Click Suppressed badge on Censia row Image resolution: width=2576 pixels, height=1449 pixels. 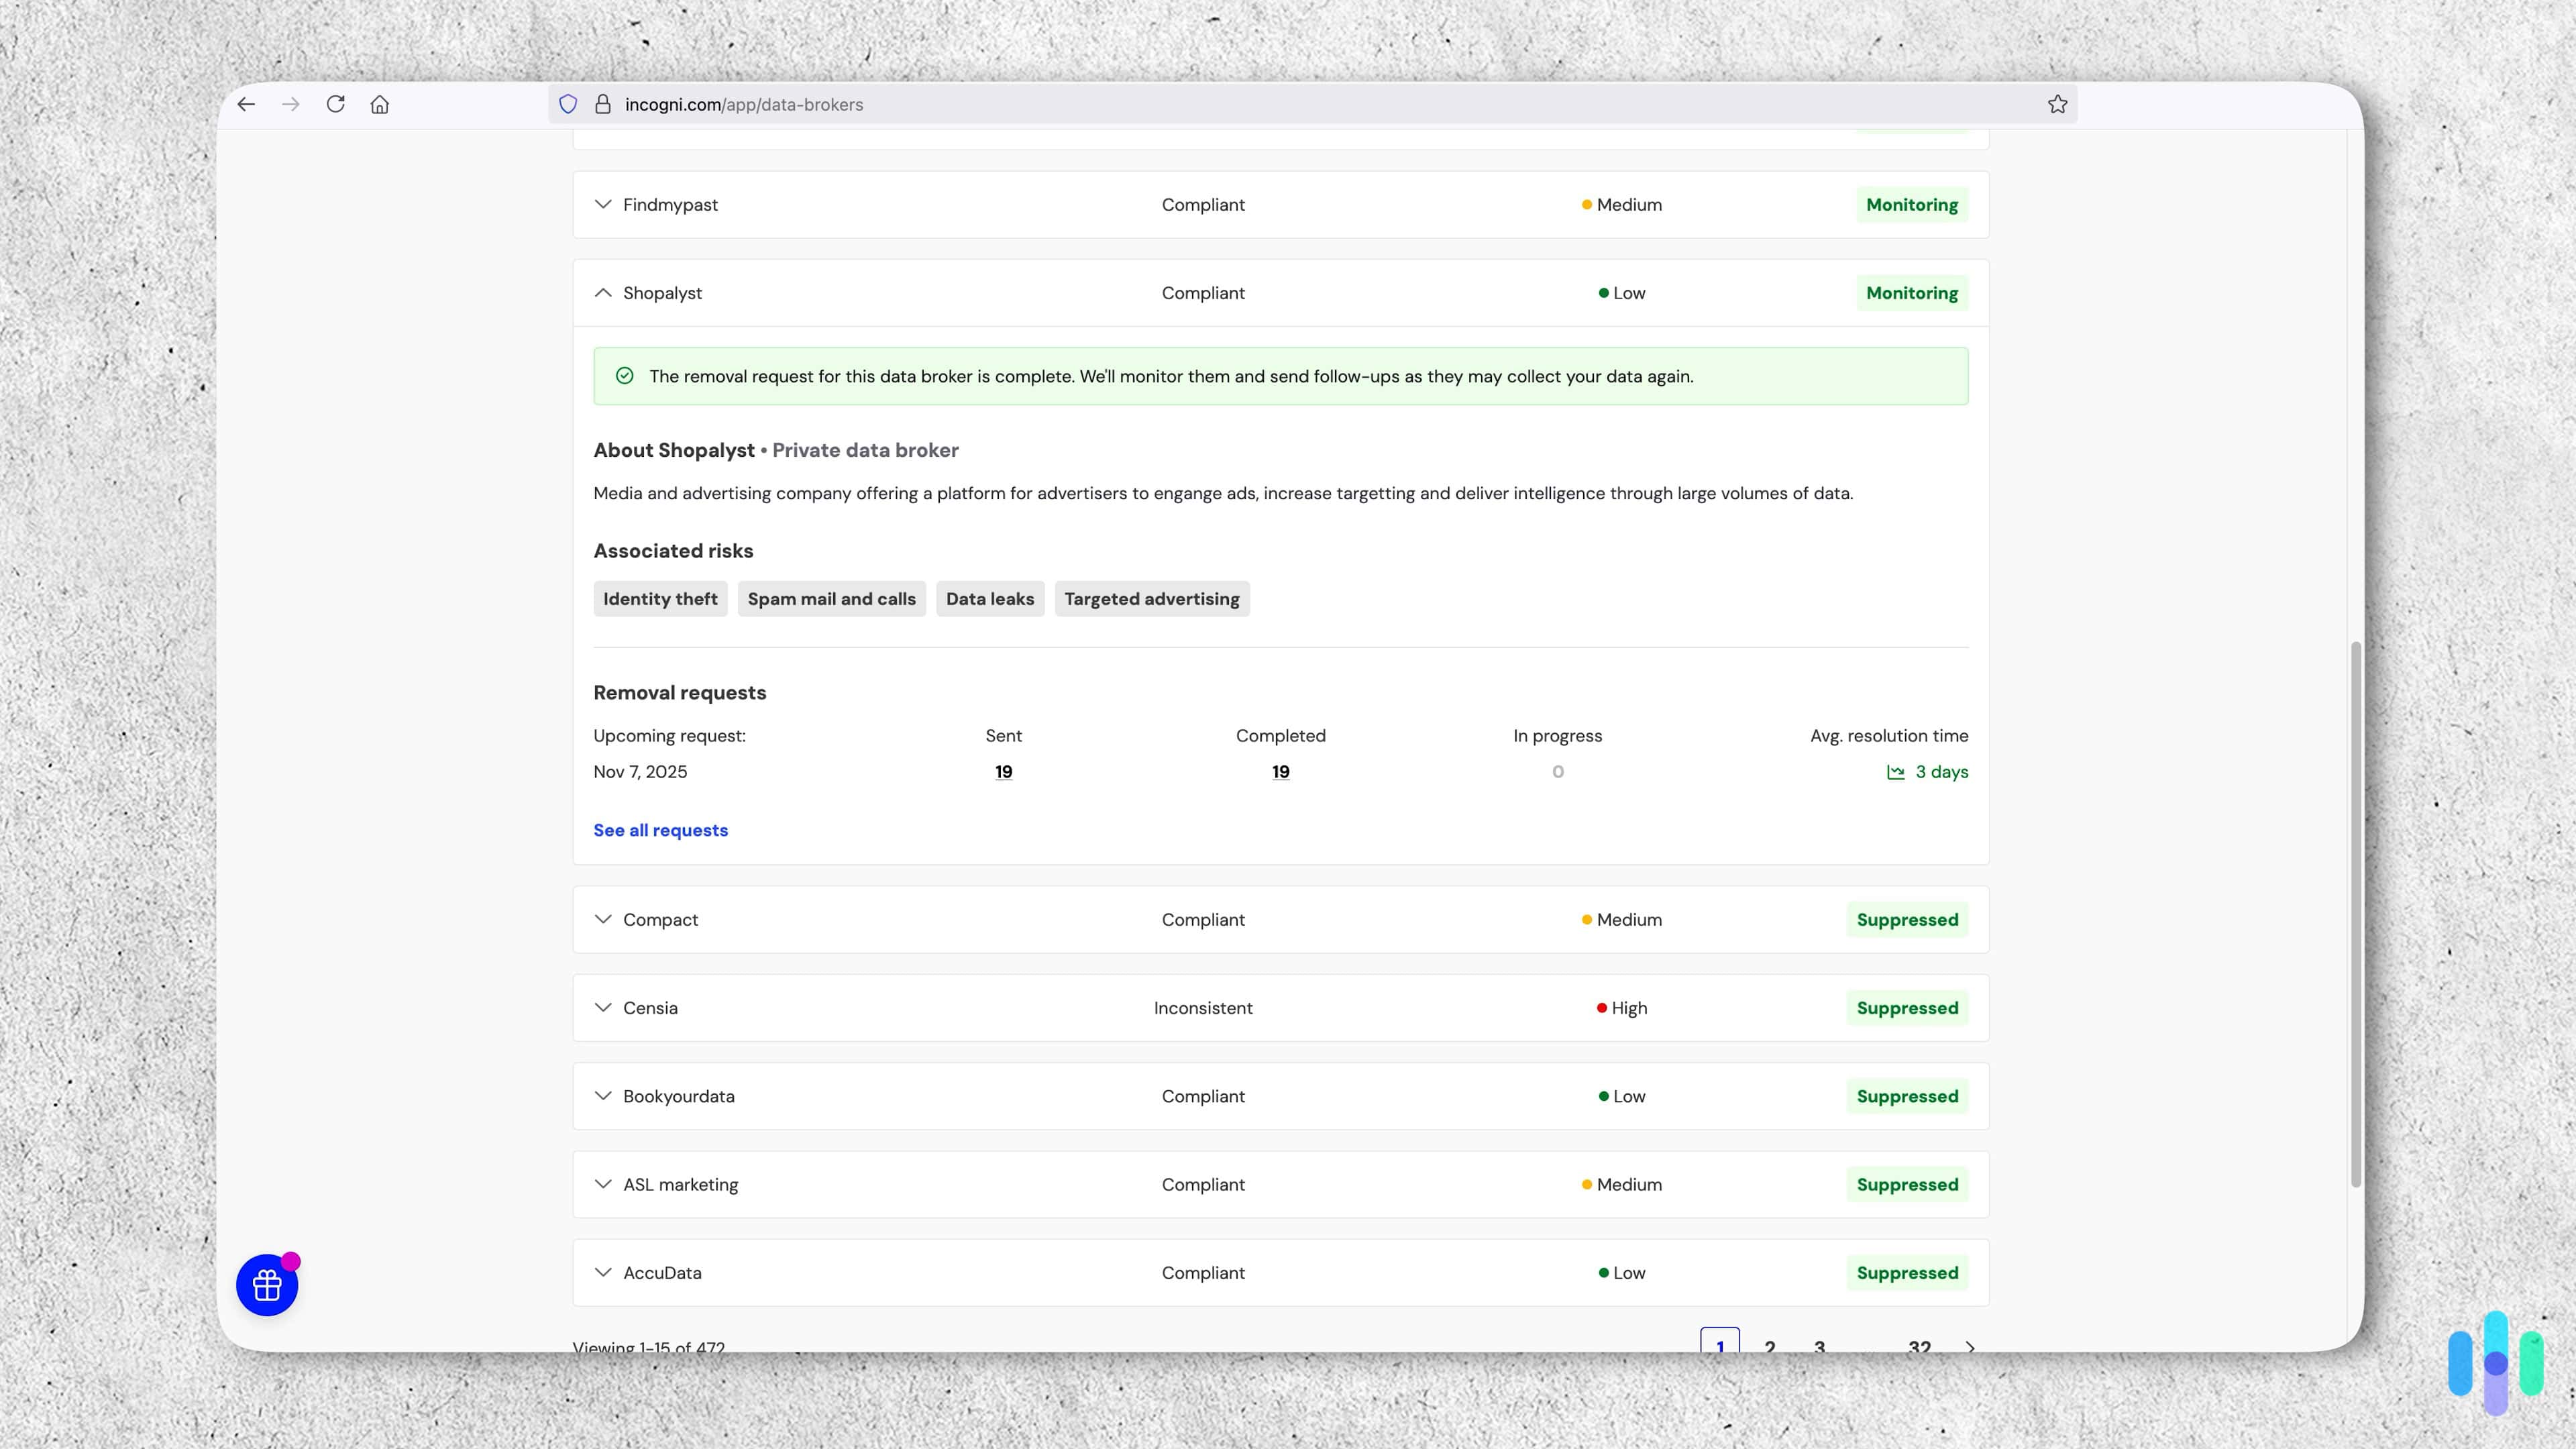click(1907, 1008)
